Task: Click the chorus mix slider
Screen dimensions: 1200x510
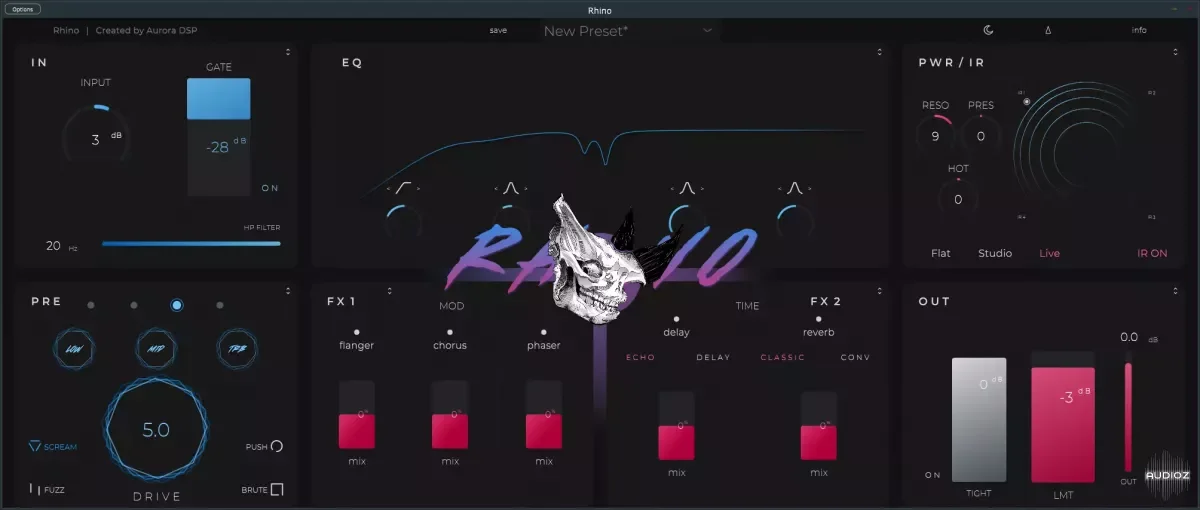Action: (450, 415)
